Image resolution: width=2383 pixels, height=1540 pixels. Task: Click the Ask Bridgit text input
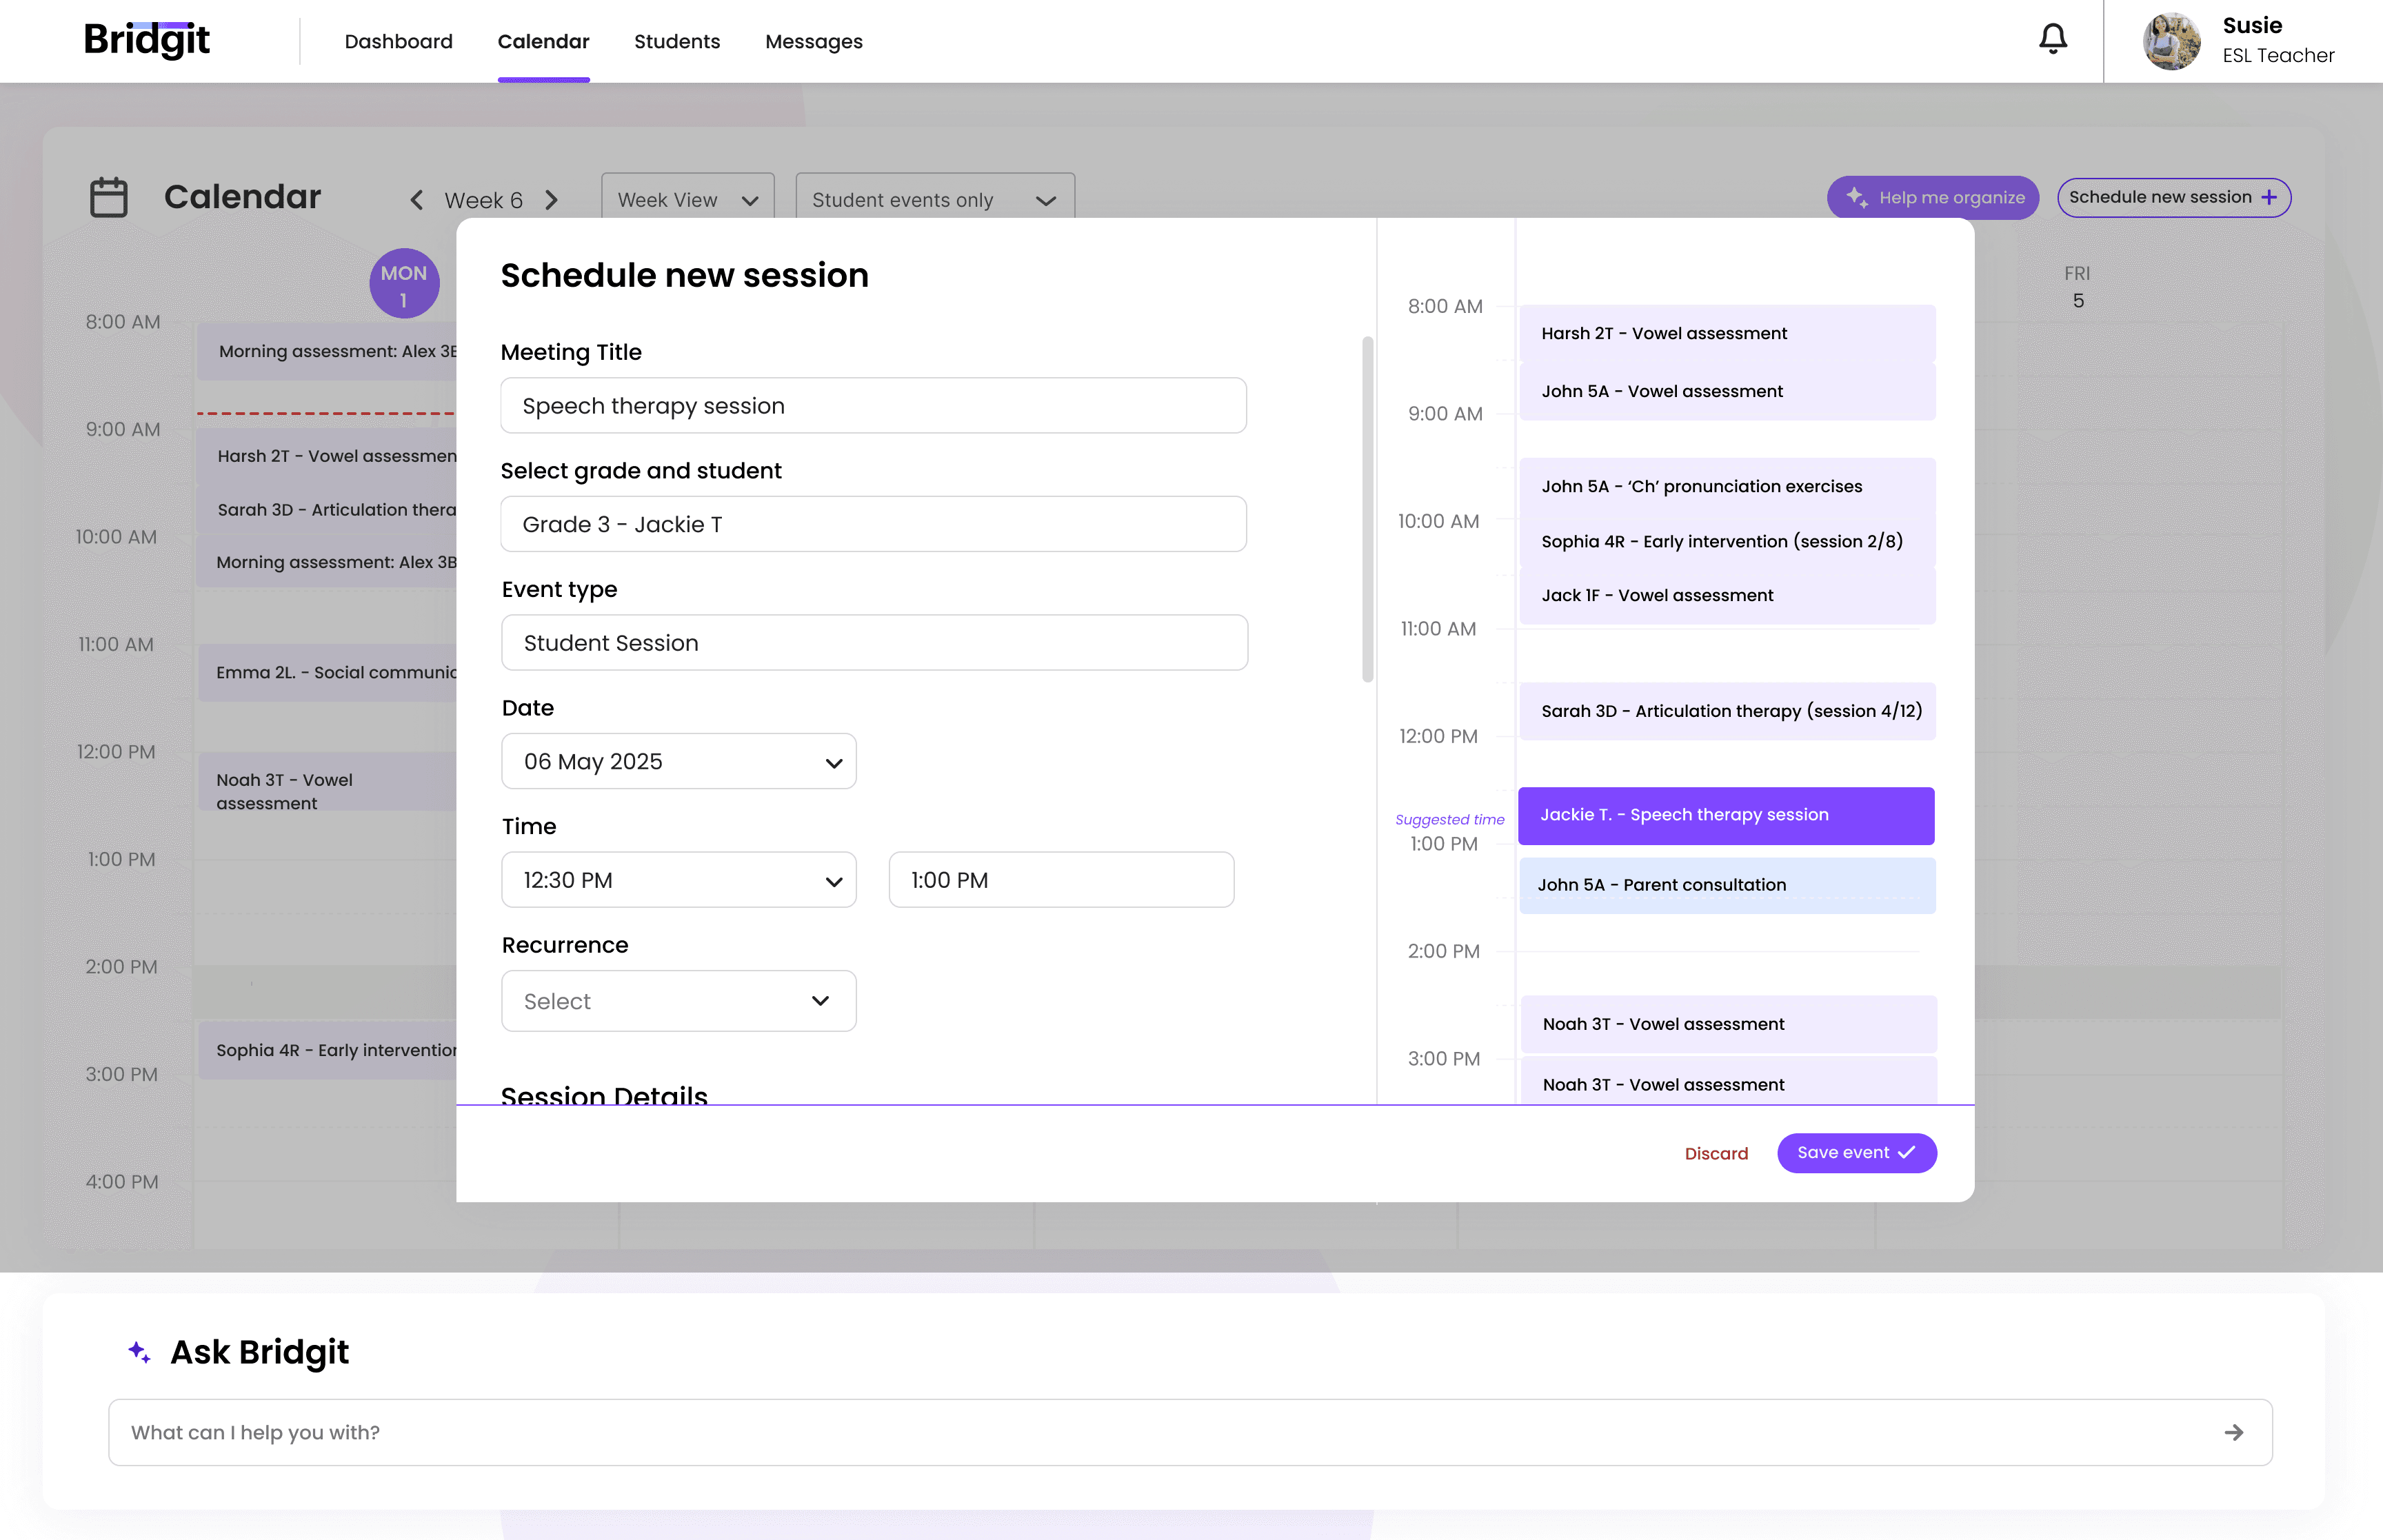(1190, 1432)
